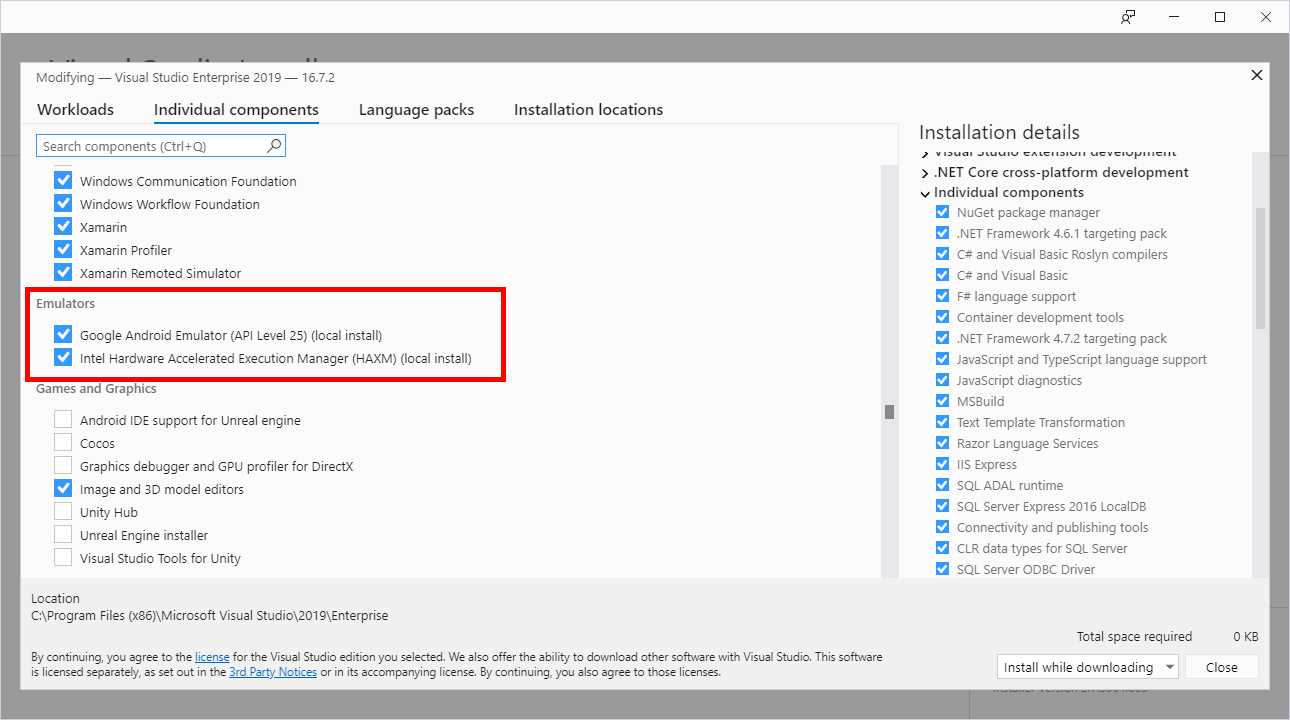
Task: Click the 3rd Party Notices link
Action: pyautogui.click(x=272, y=671)
